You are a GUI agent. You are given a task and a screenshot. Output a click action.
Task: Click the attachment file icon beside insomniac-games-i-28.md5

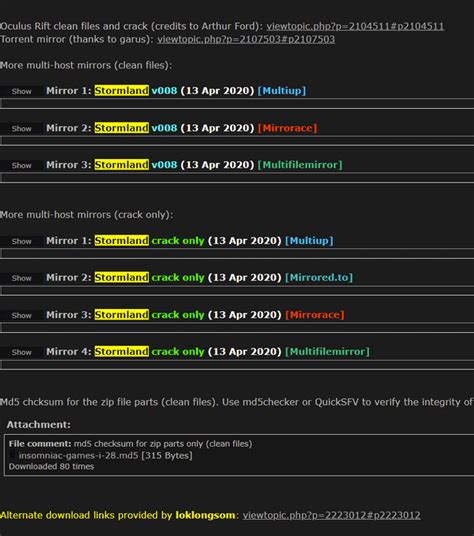(12, 455)
